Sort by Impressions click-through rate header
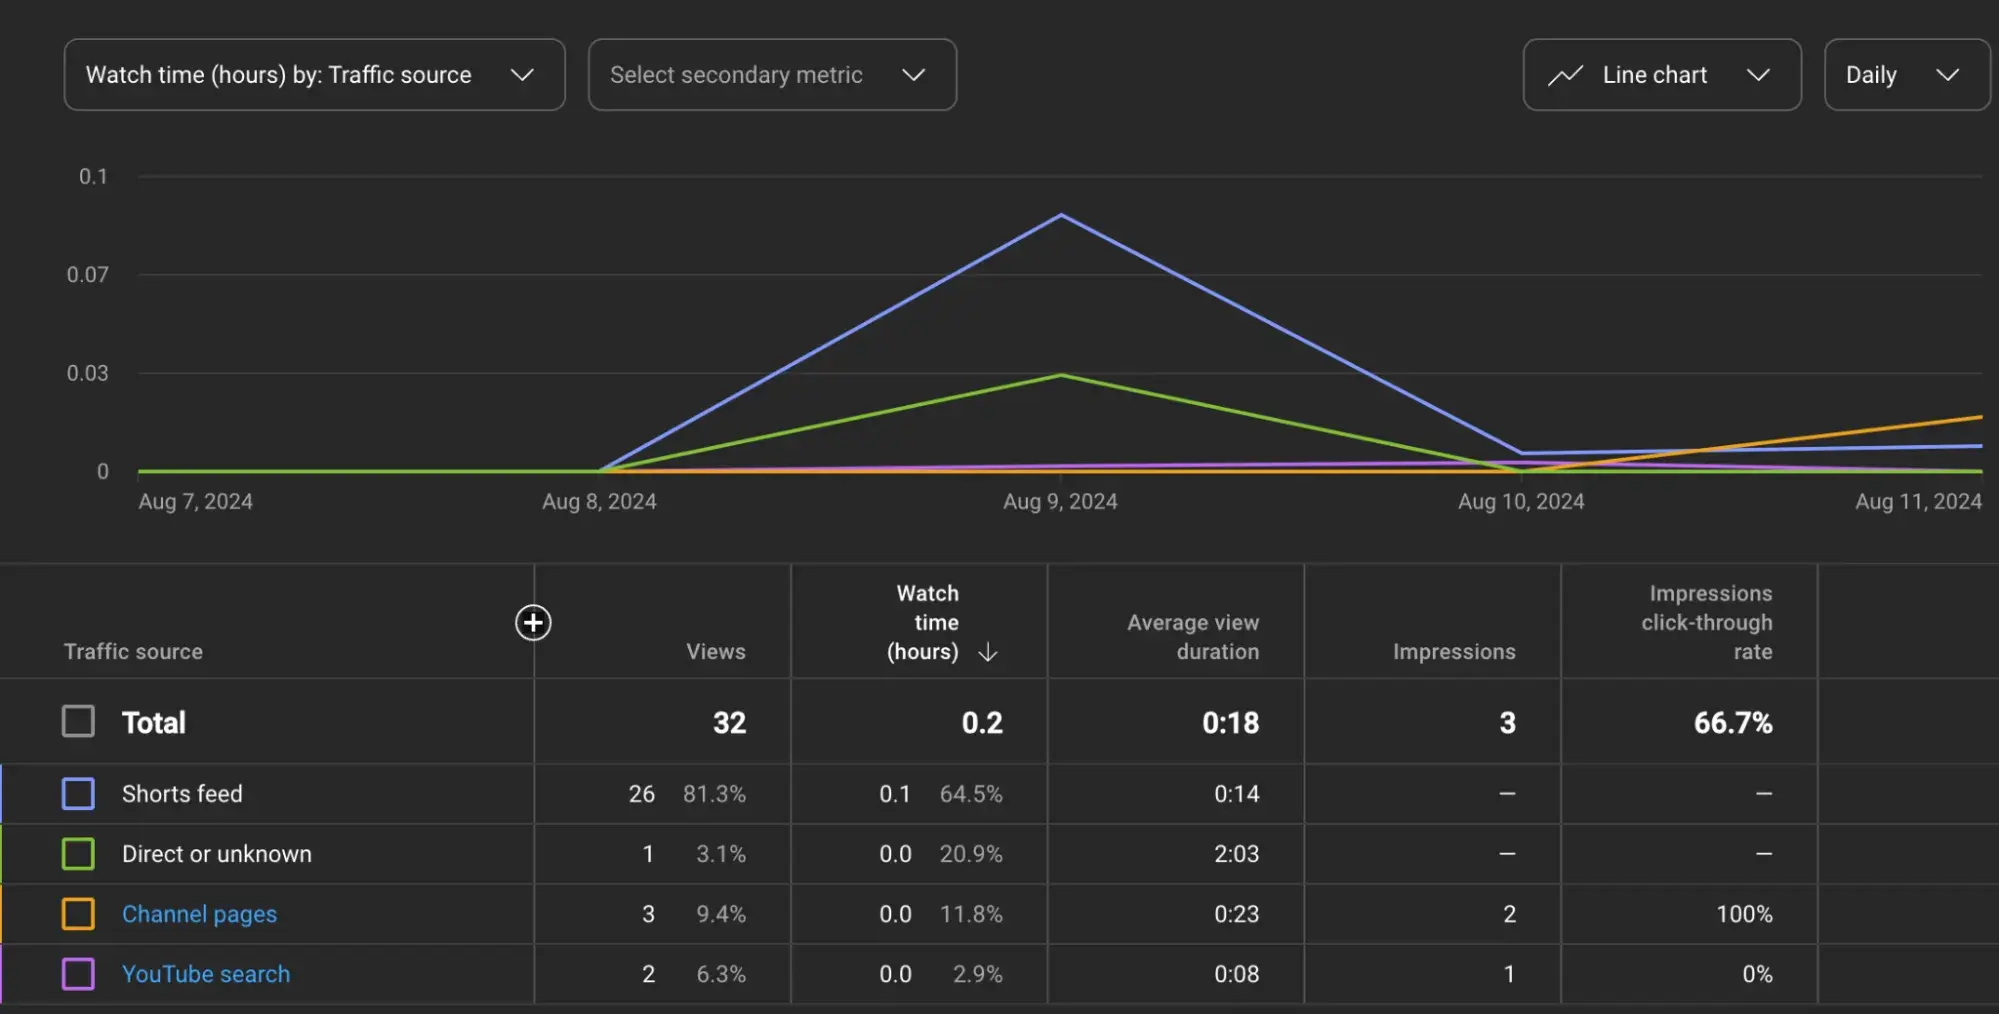The image size is (1999, 1015). (x=1707, y=623)
